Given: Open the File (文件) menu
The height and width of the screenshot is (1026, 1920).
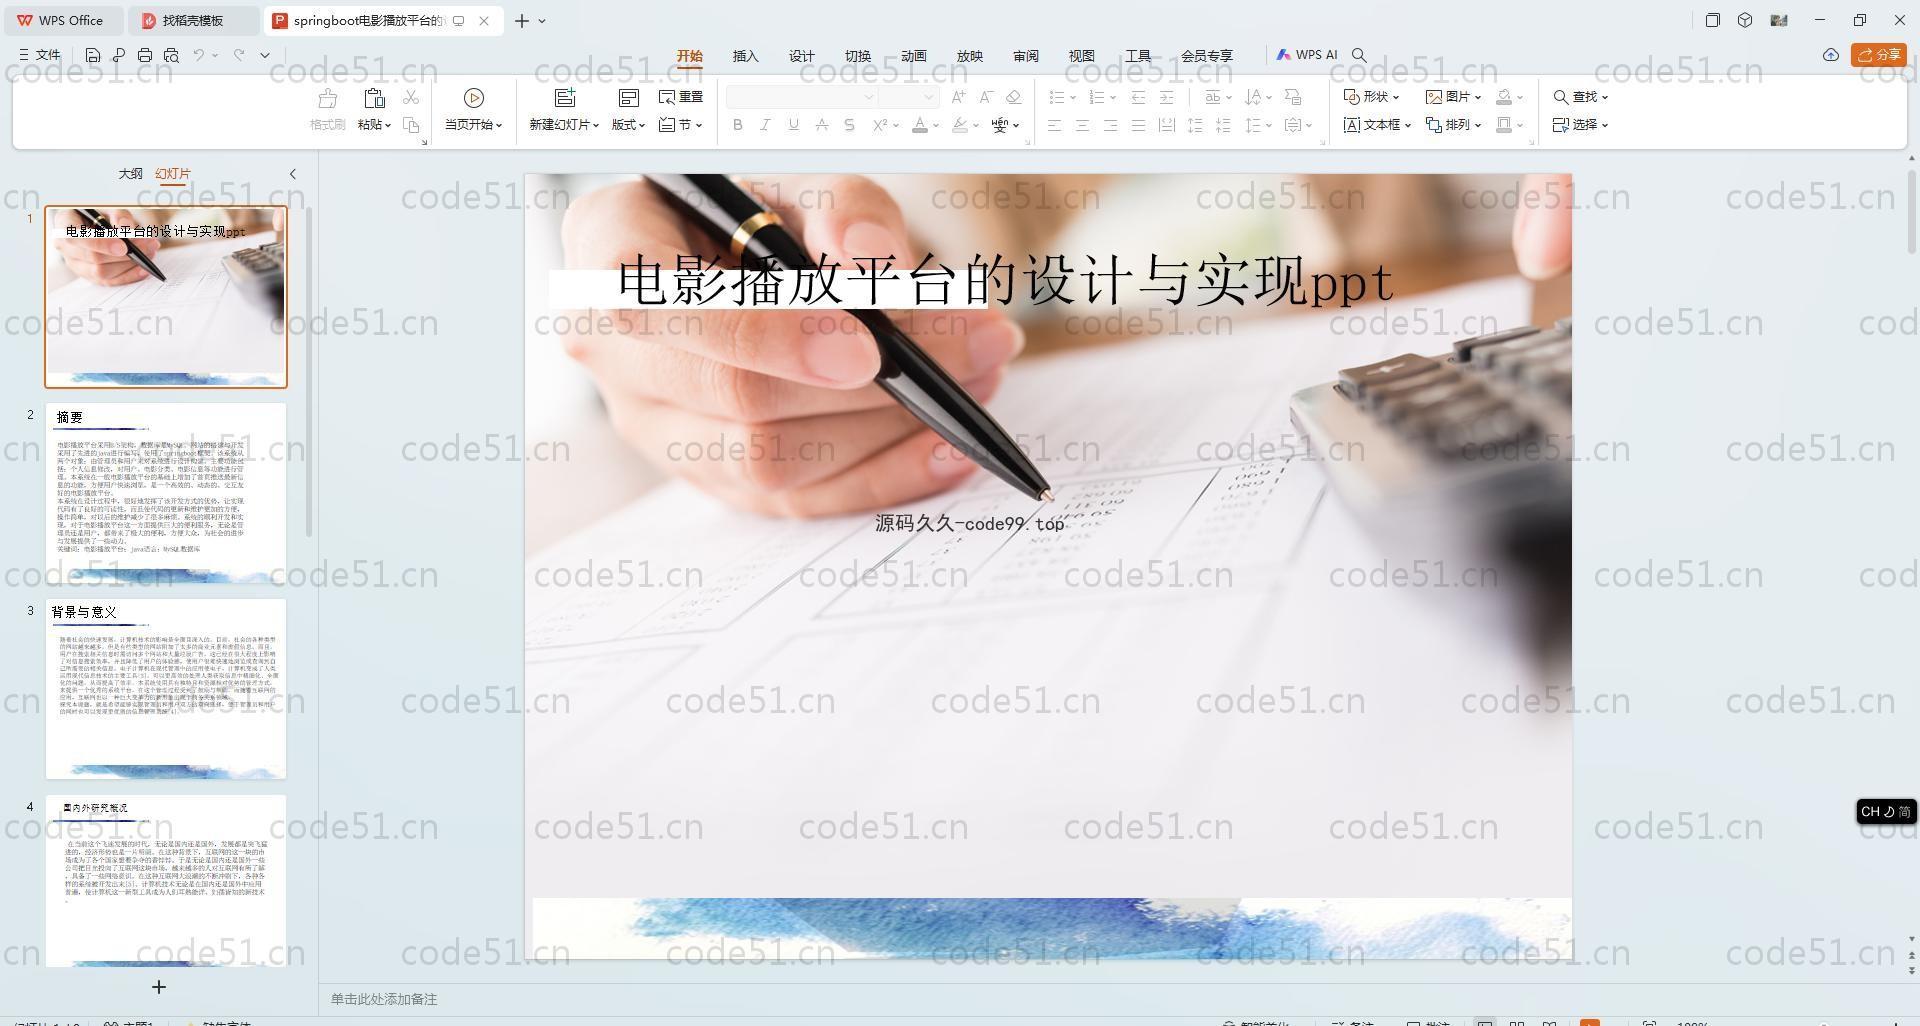Looking at the screenshot, I should pos(40,55).
